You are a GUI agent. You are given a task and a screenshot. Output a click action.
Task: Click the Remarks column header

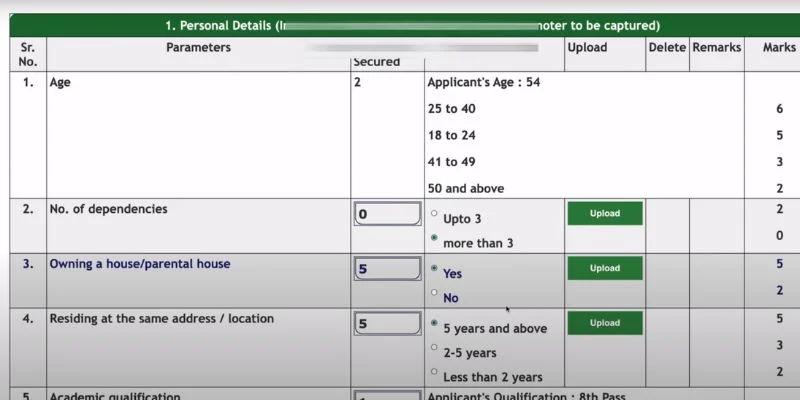tap(716, 48)
